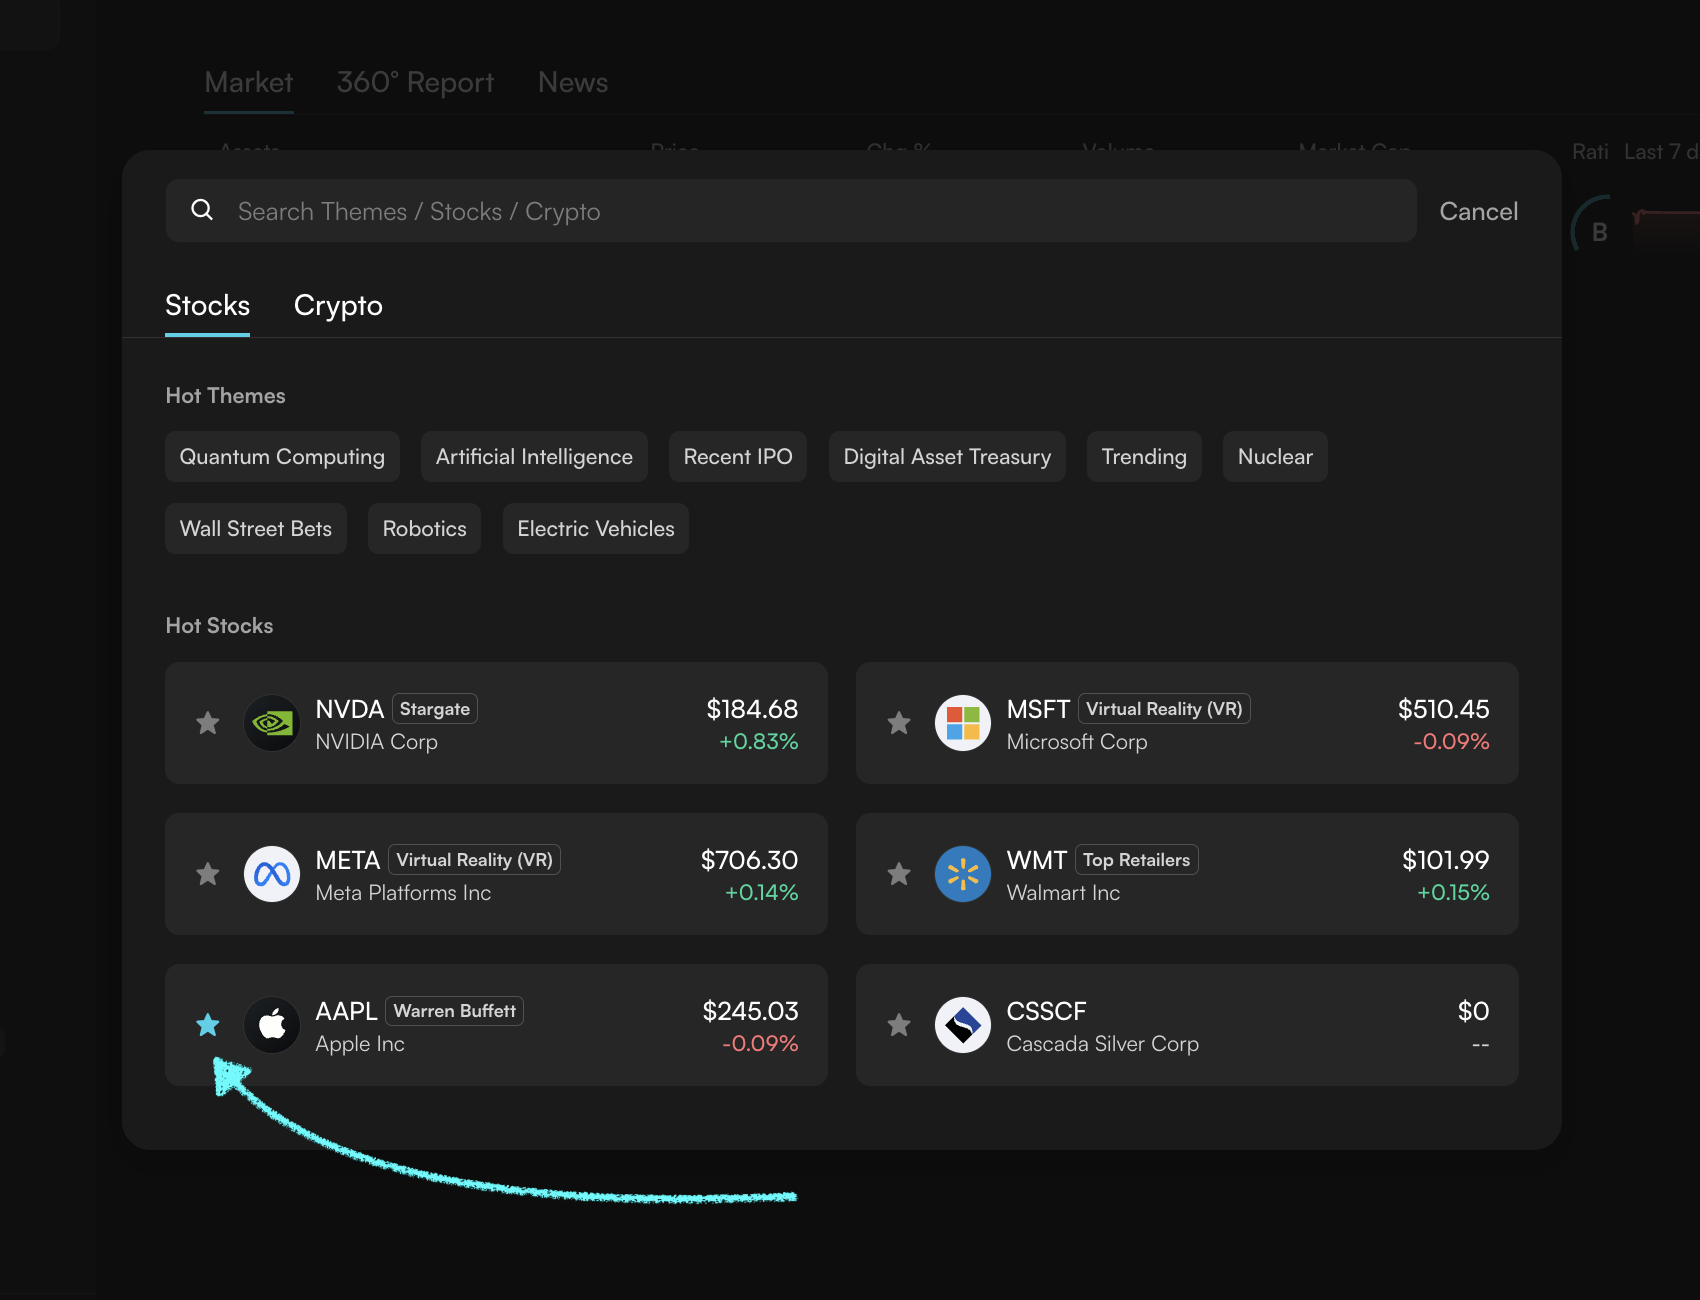Star the CSSCF stock
Viewport: 1700px width, 1300px height.
coord(899,1025)
